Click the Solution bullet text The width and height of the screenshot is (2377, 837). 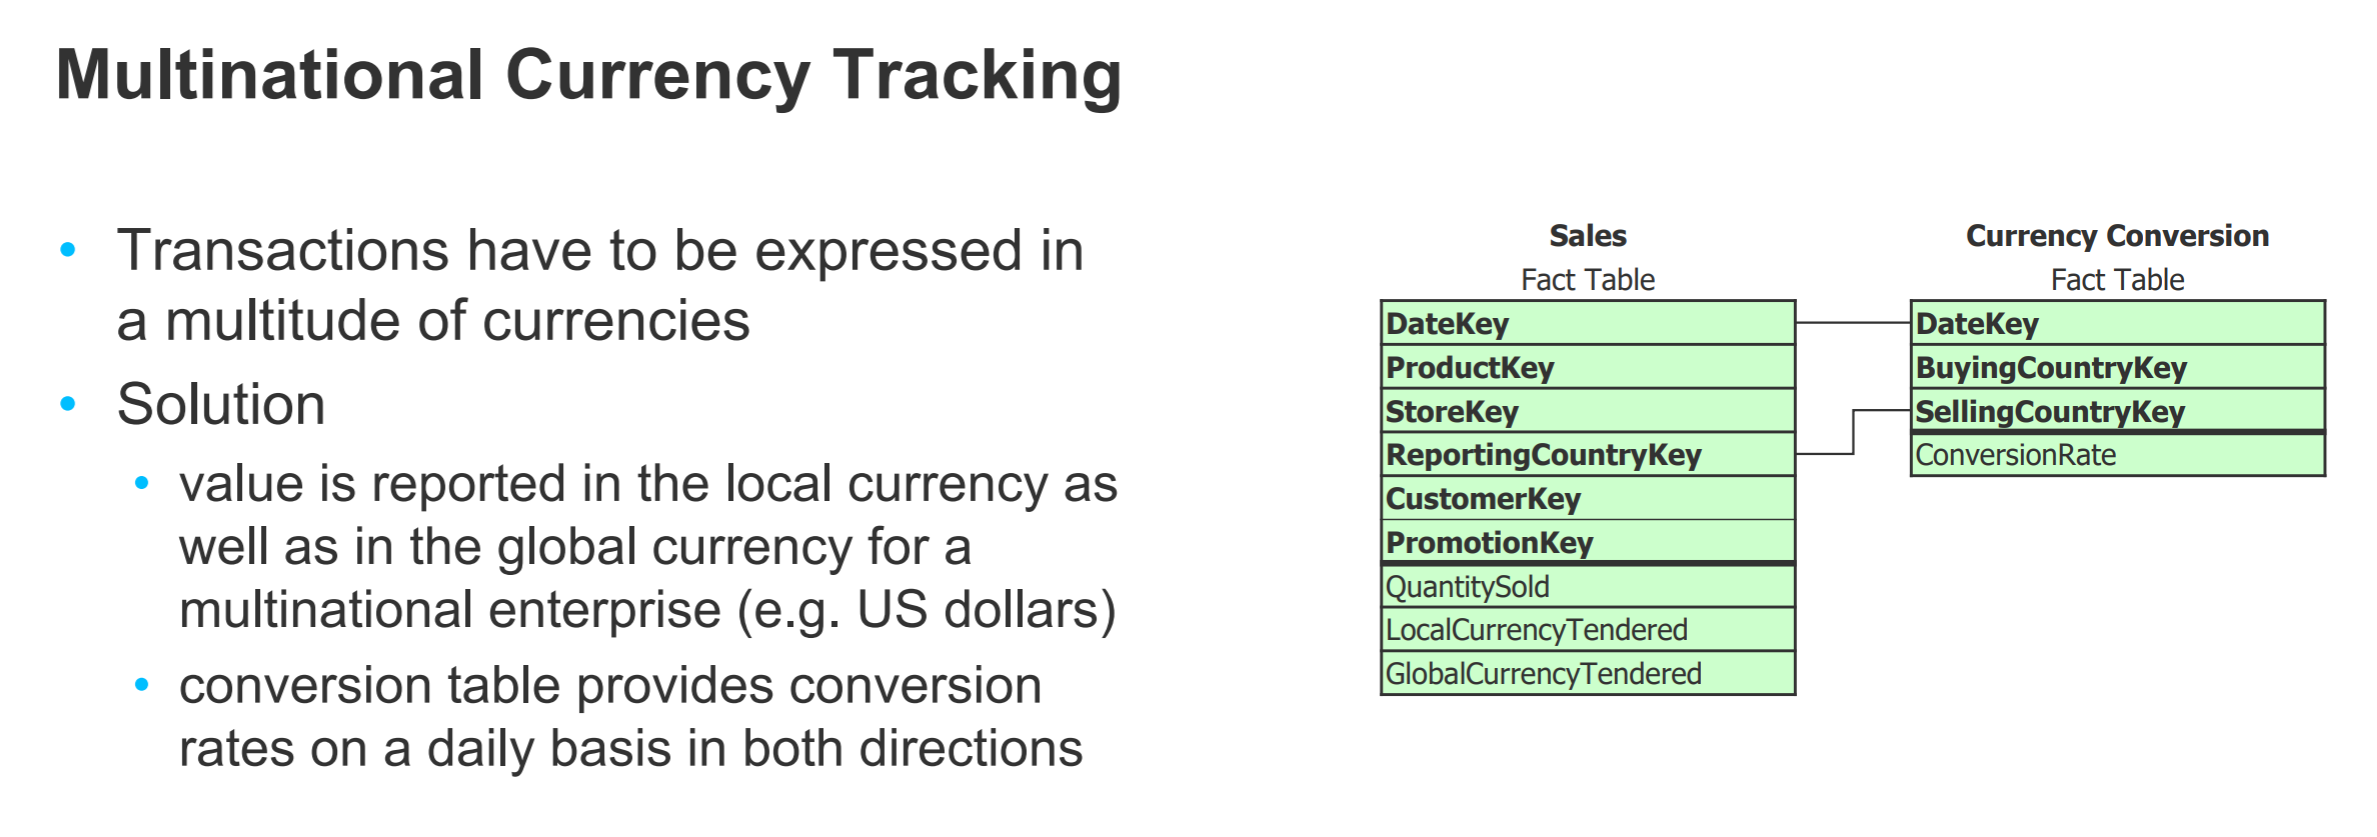pyautogui.click(x=221, y=404)
